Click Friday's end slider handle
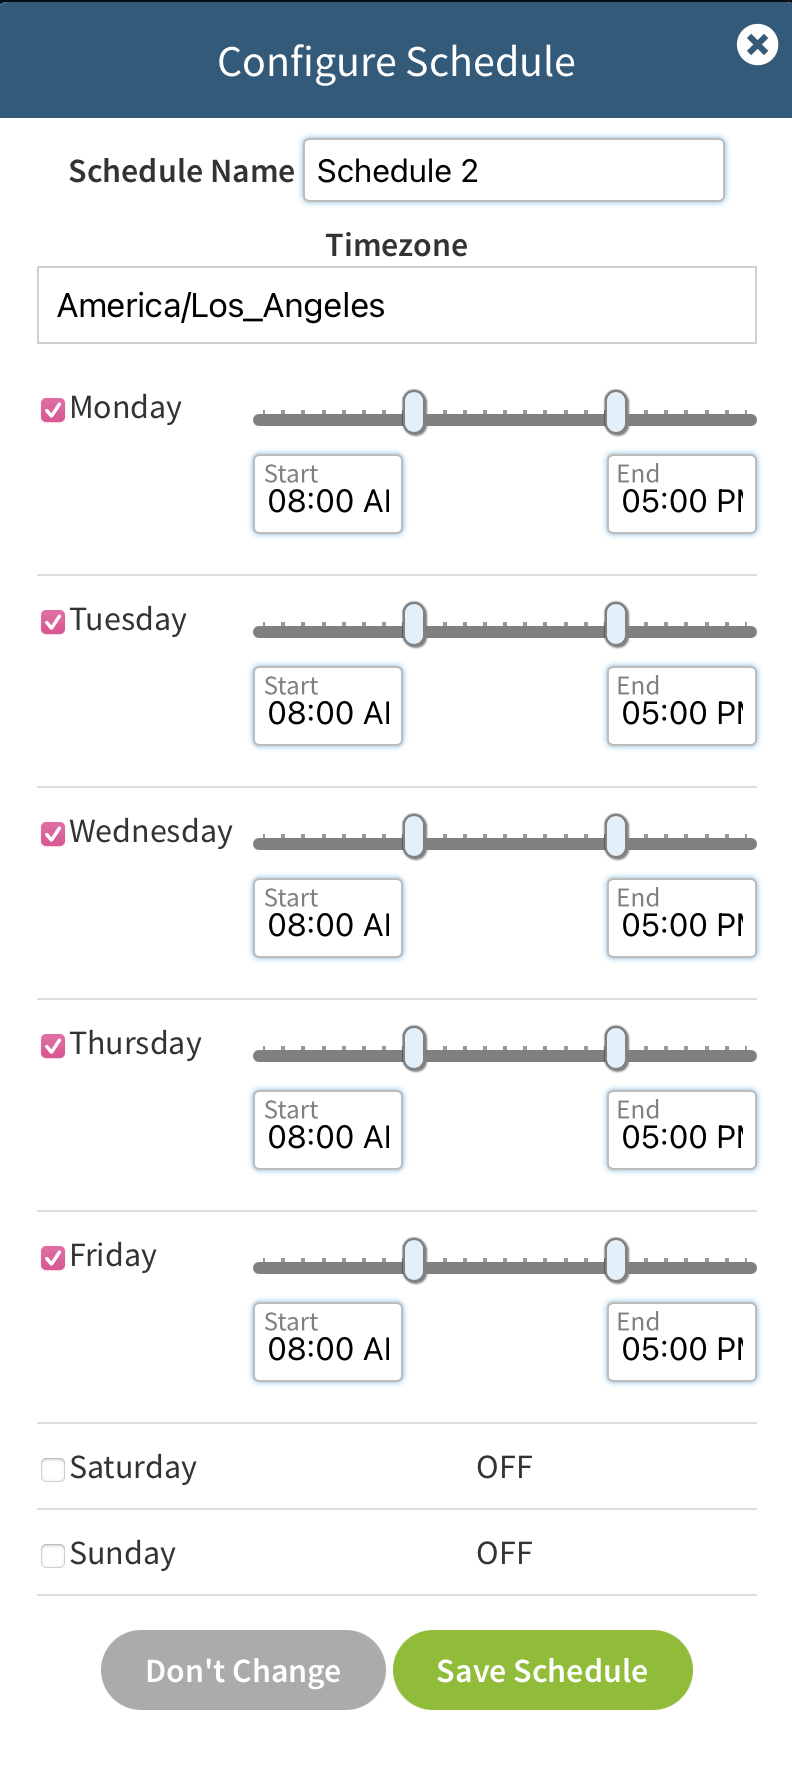 [617, 1261]
